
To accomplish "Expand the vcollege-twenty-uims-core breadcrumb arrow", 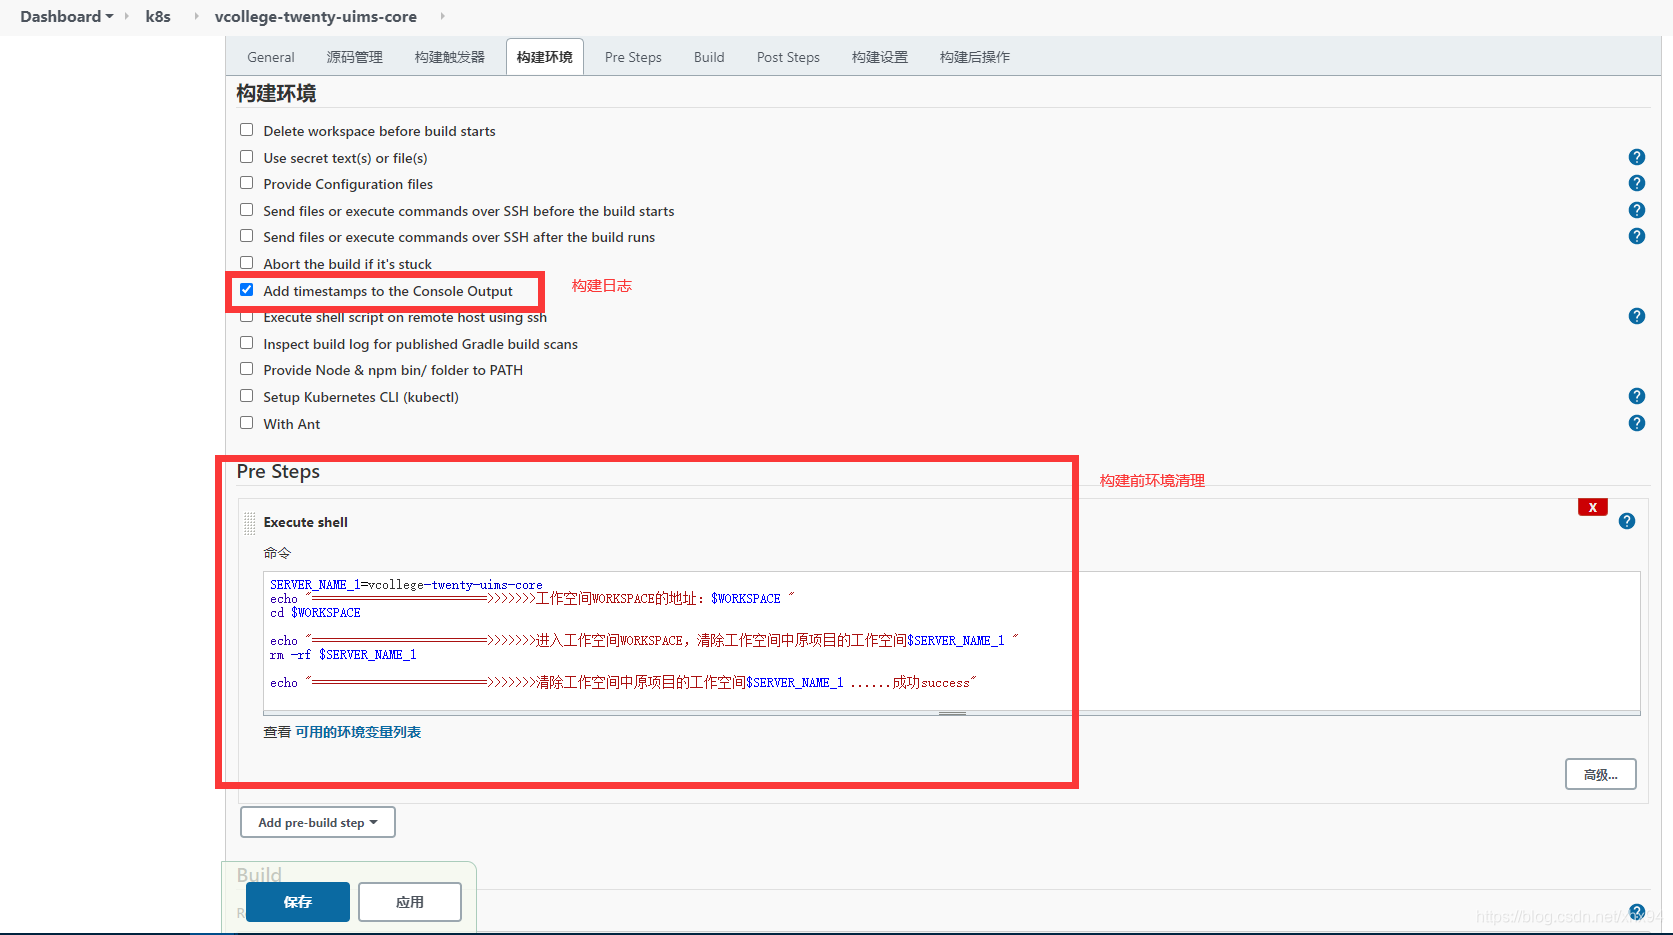I will [x=442, y=16].
